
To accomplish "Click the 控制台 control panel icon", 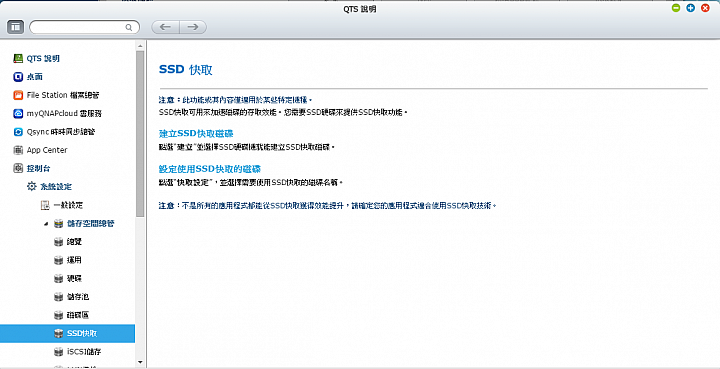I will click(18, 168).
